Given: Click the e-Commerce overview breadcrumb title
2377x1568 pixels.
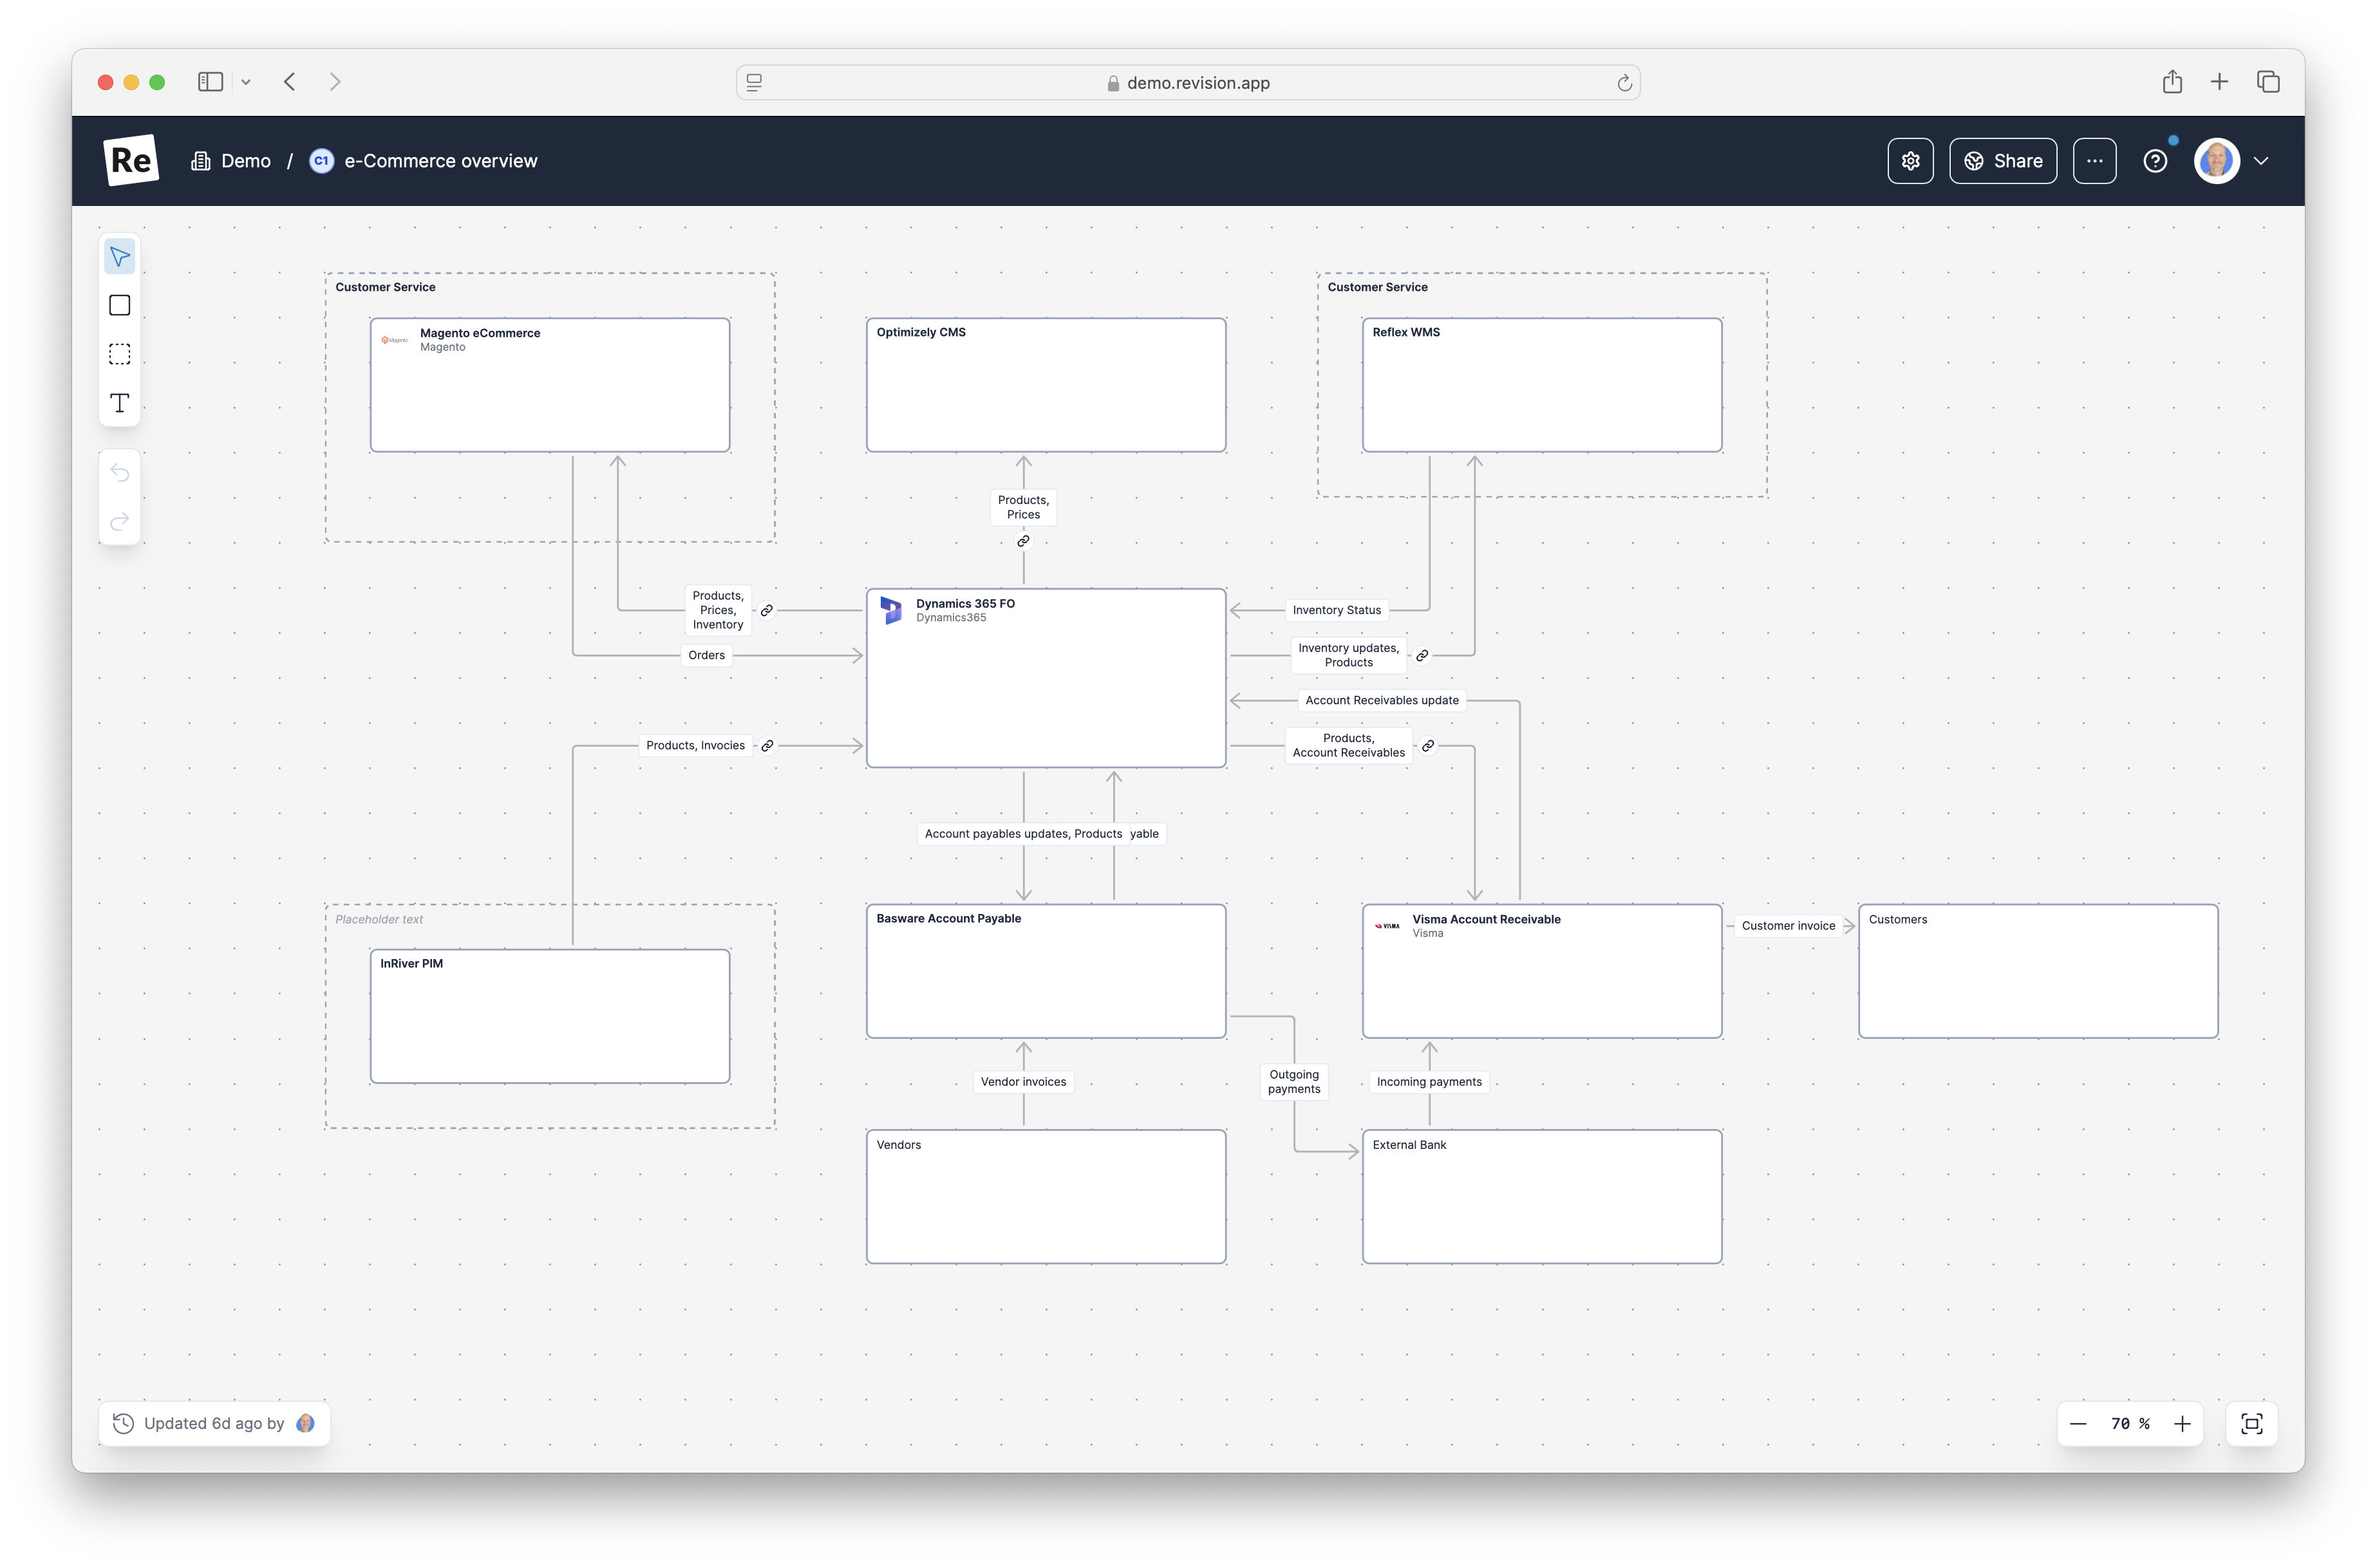Looking at the screenshot, I should [x=440, y=160].
